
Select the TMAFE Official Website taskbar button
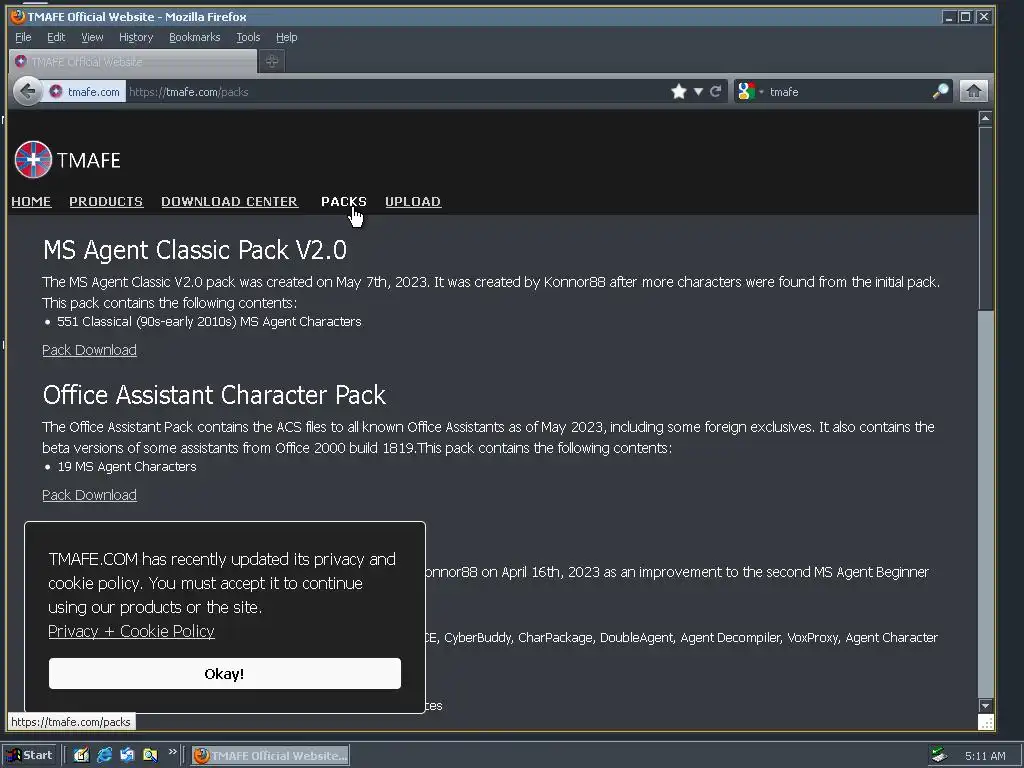coord(270,756)
